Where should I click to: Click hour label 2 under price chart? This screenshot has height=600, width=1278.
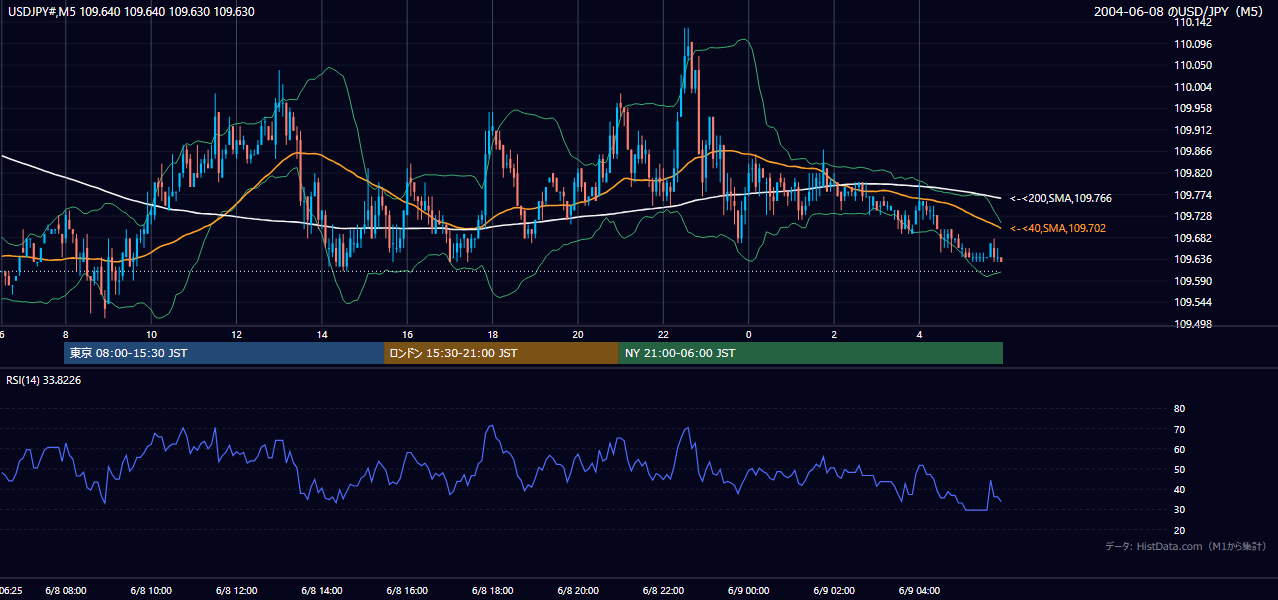tap(834, 334)
